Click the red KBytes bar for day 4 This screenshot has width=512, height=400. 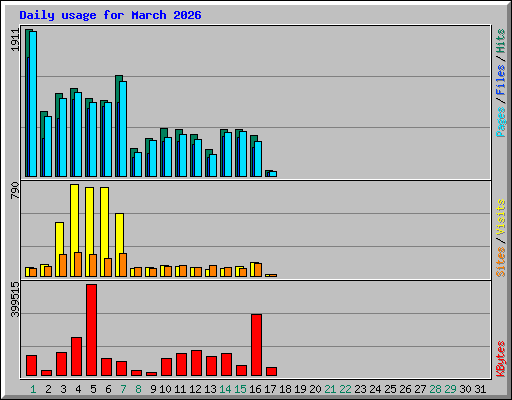click(76, 356)
